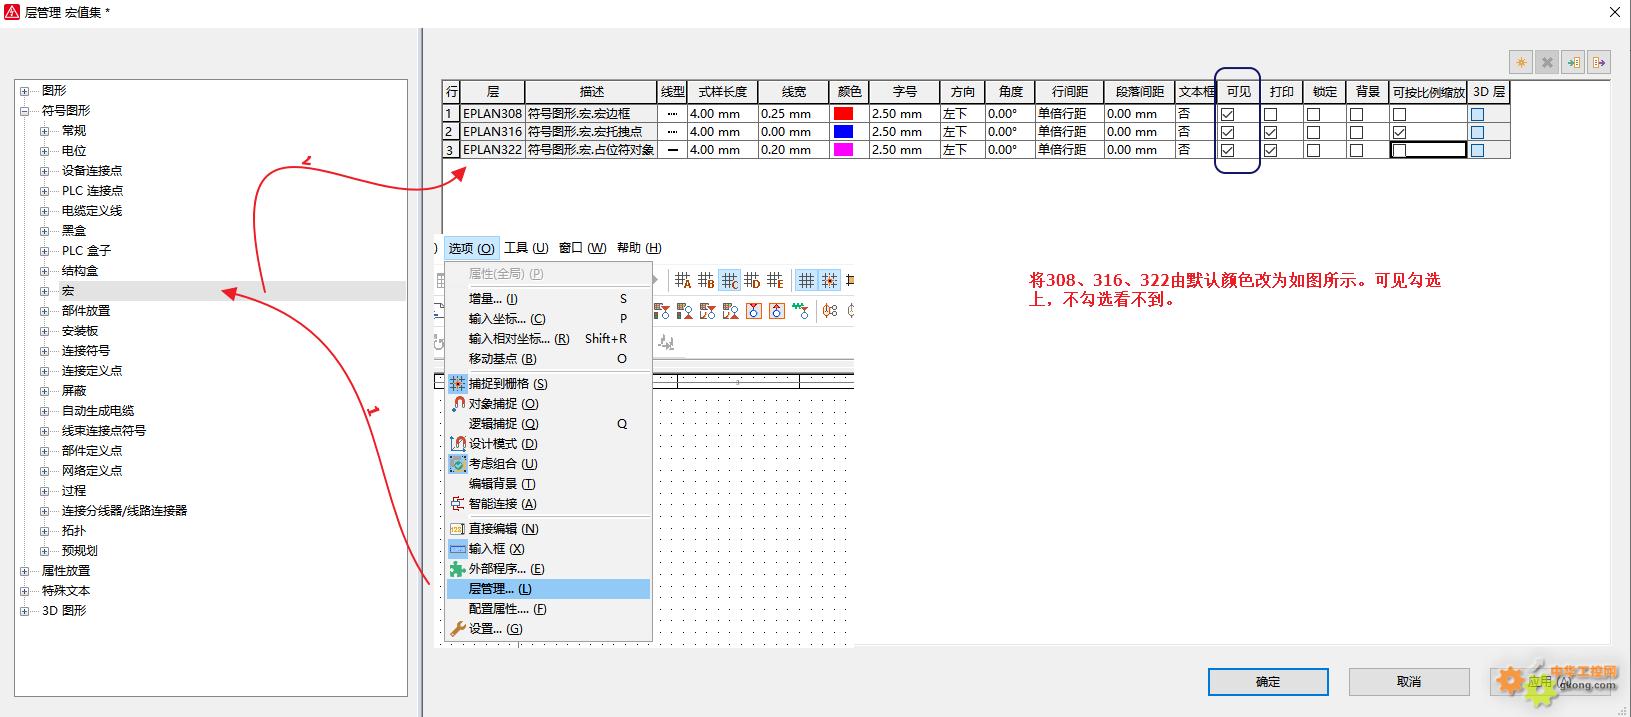Screen dimensions: 1631x717
Task: Choose 直接编辑 (N) menu entry
Action: click(x=548, y=529)
